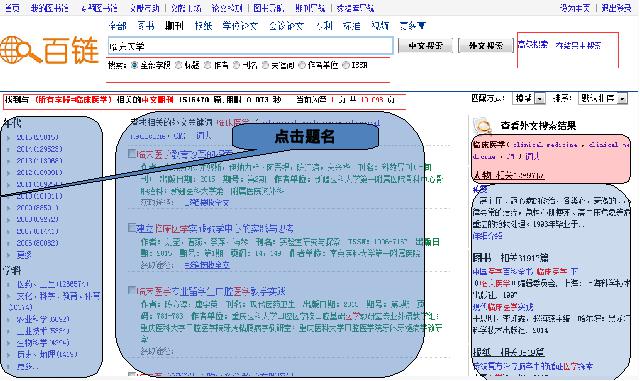Click in the search keyword input box
The height and width of the screenshot is (381, 640).
click(251, 46)
